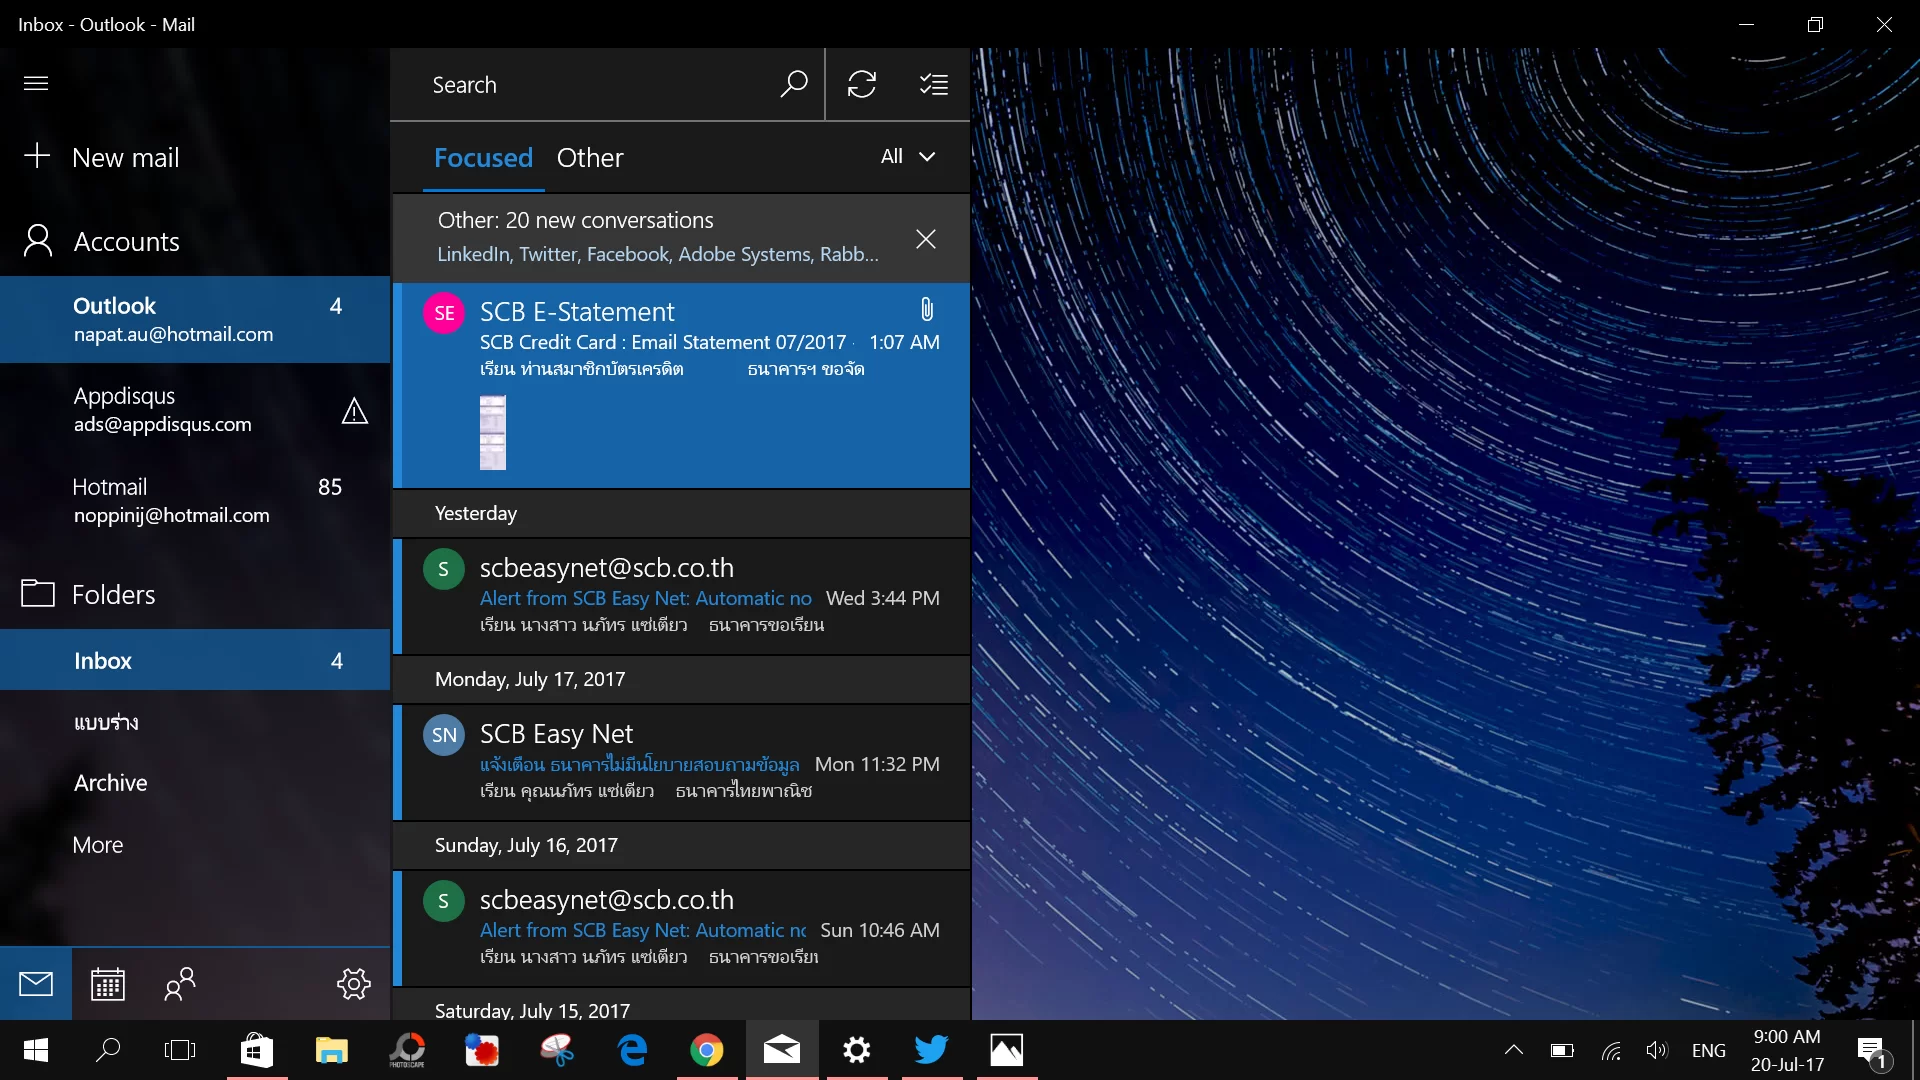Open Windows Settings from taskbar
This screenshot has width=1920, height=1080.
point(857,1050)
